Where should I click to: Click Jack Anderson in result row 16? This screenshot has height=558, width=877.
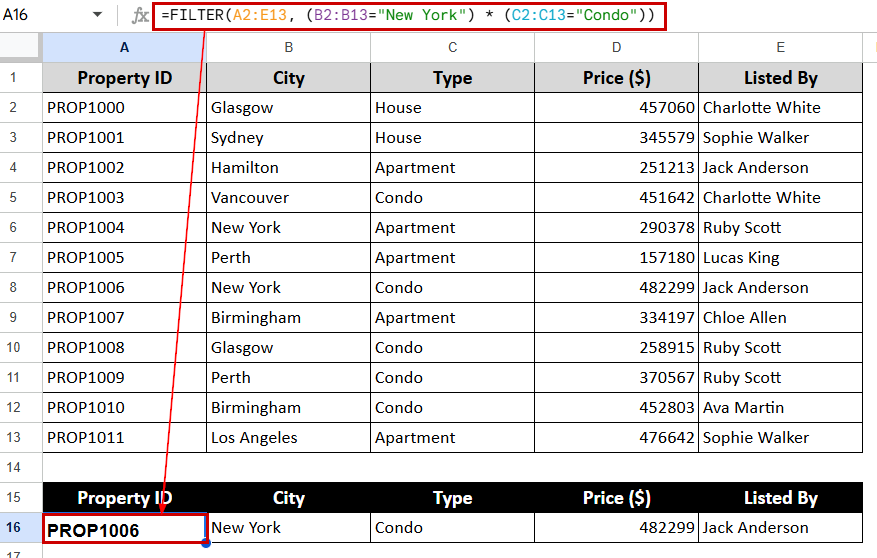[x=780, y=527]
